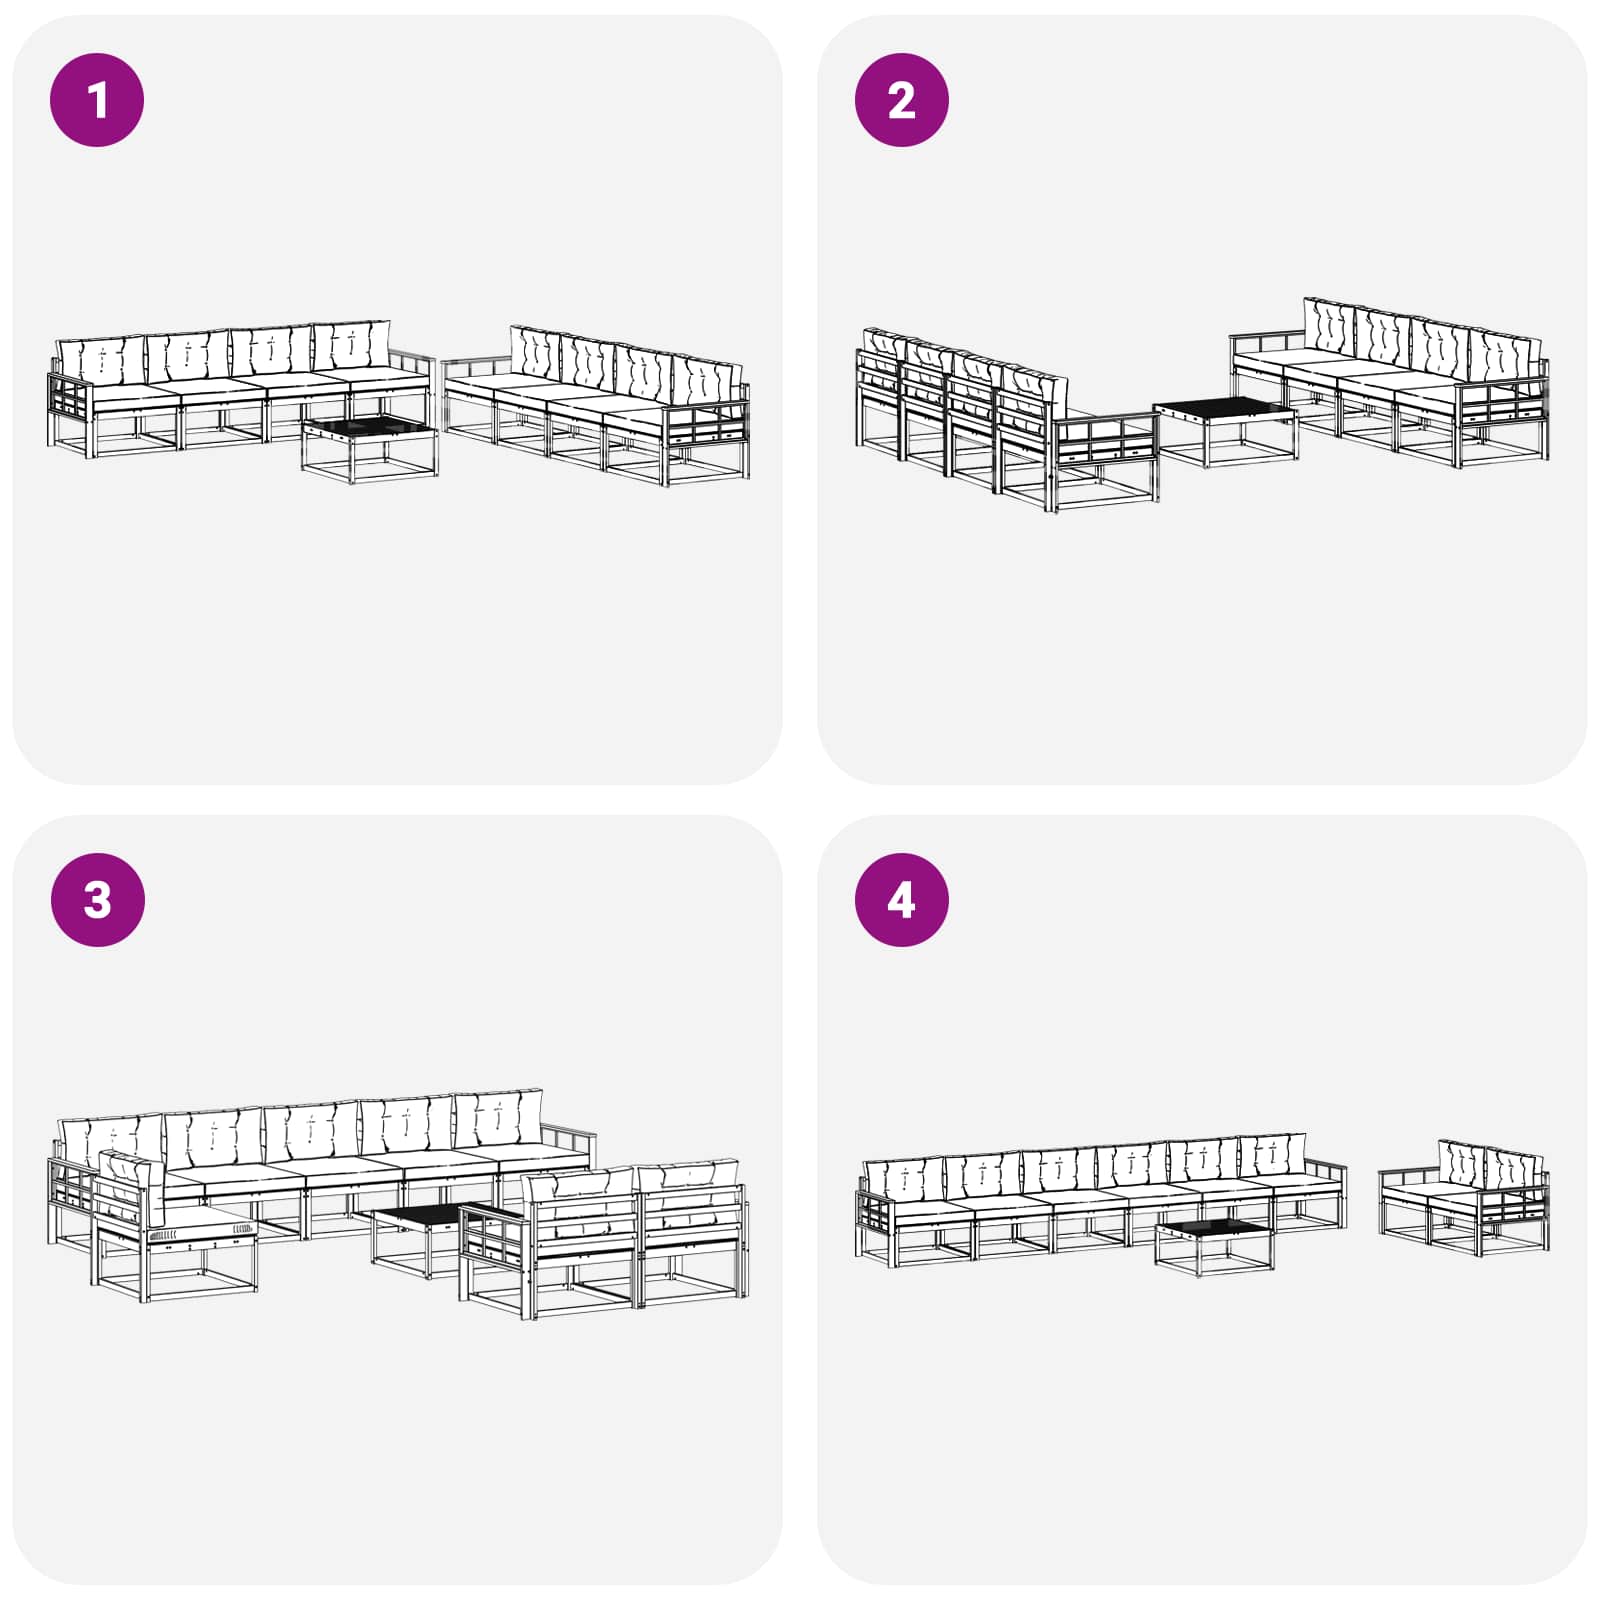The image size is (1600, 1600).
Task: Select the right four-seat sofa in layout 2
Action: point(1390,382)
